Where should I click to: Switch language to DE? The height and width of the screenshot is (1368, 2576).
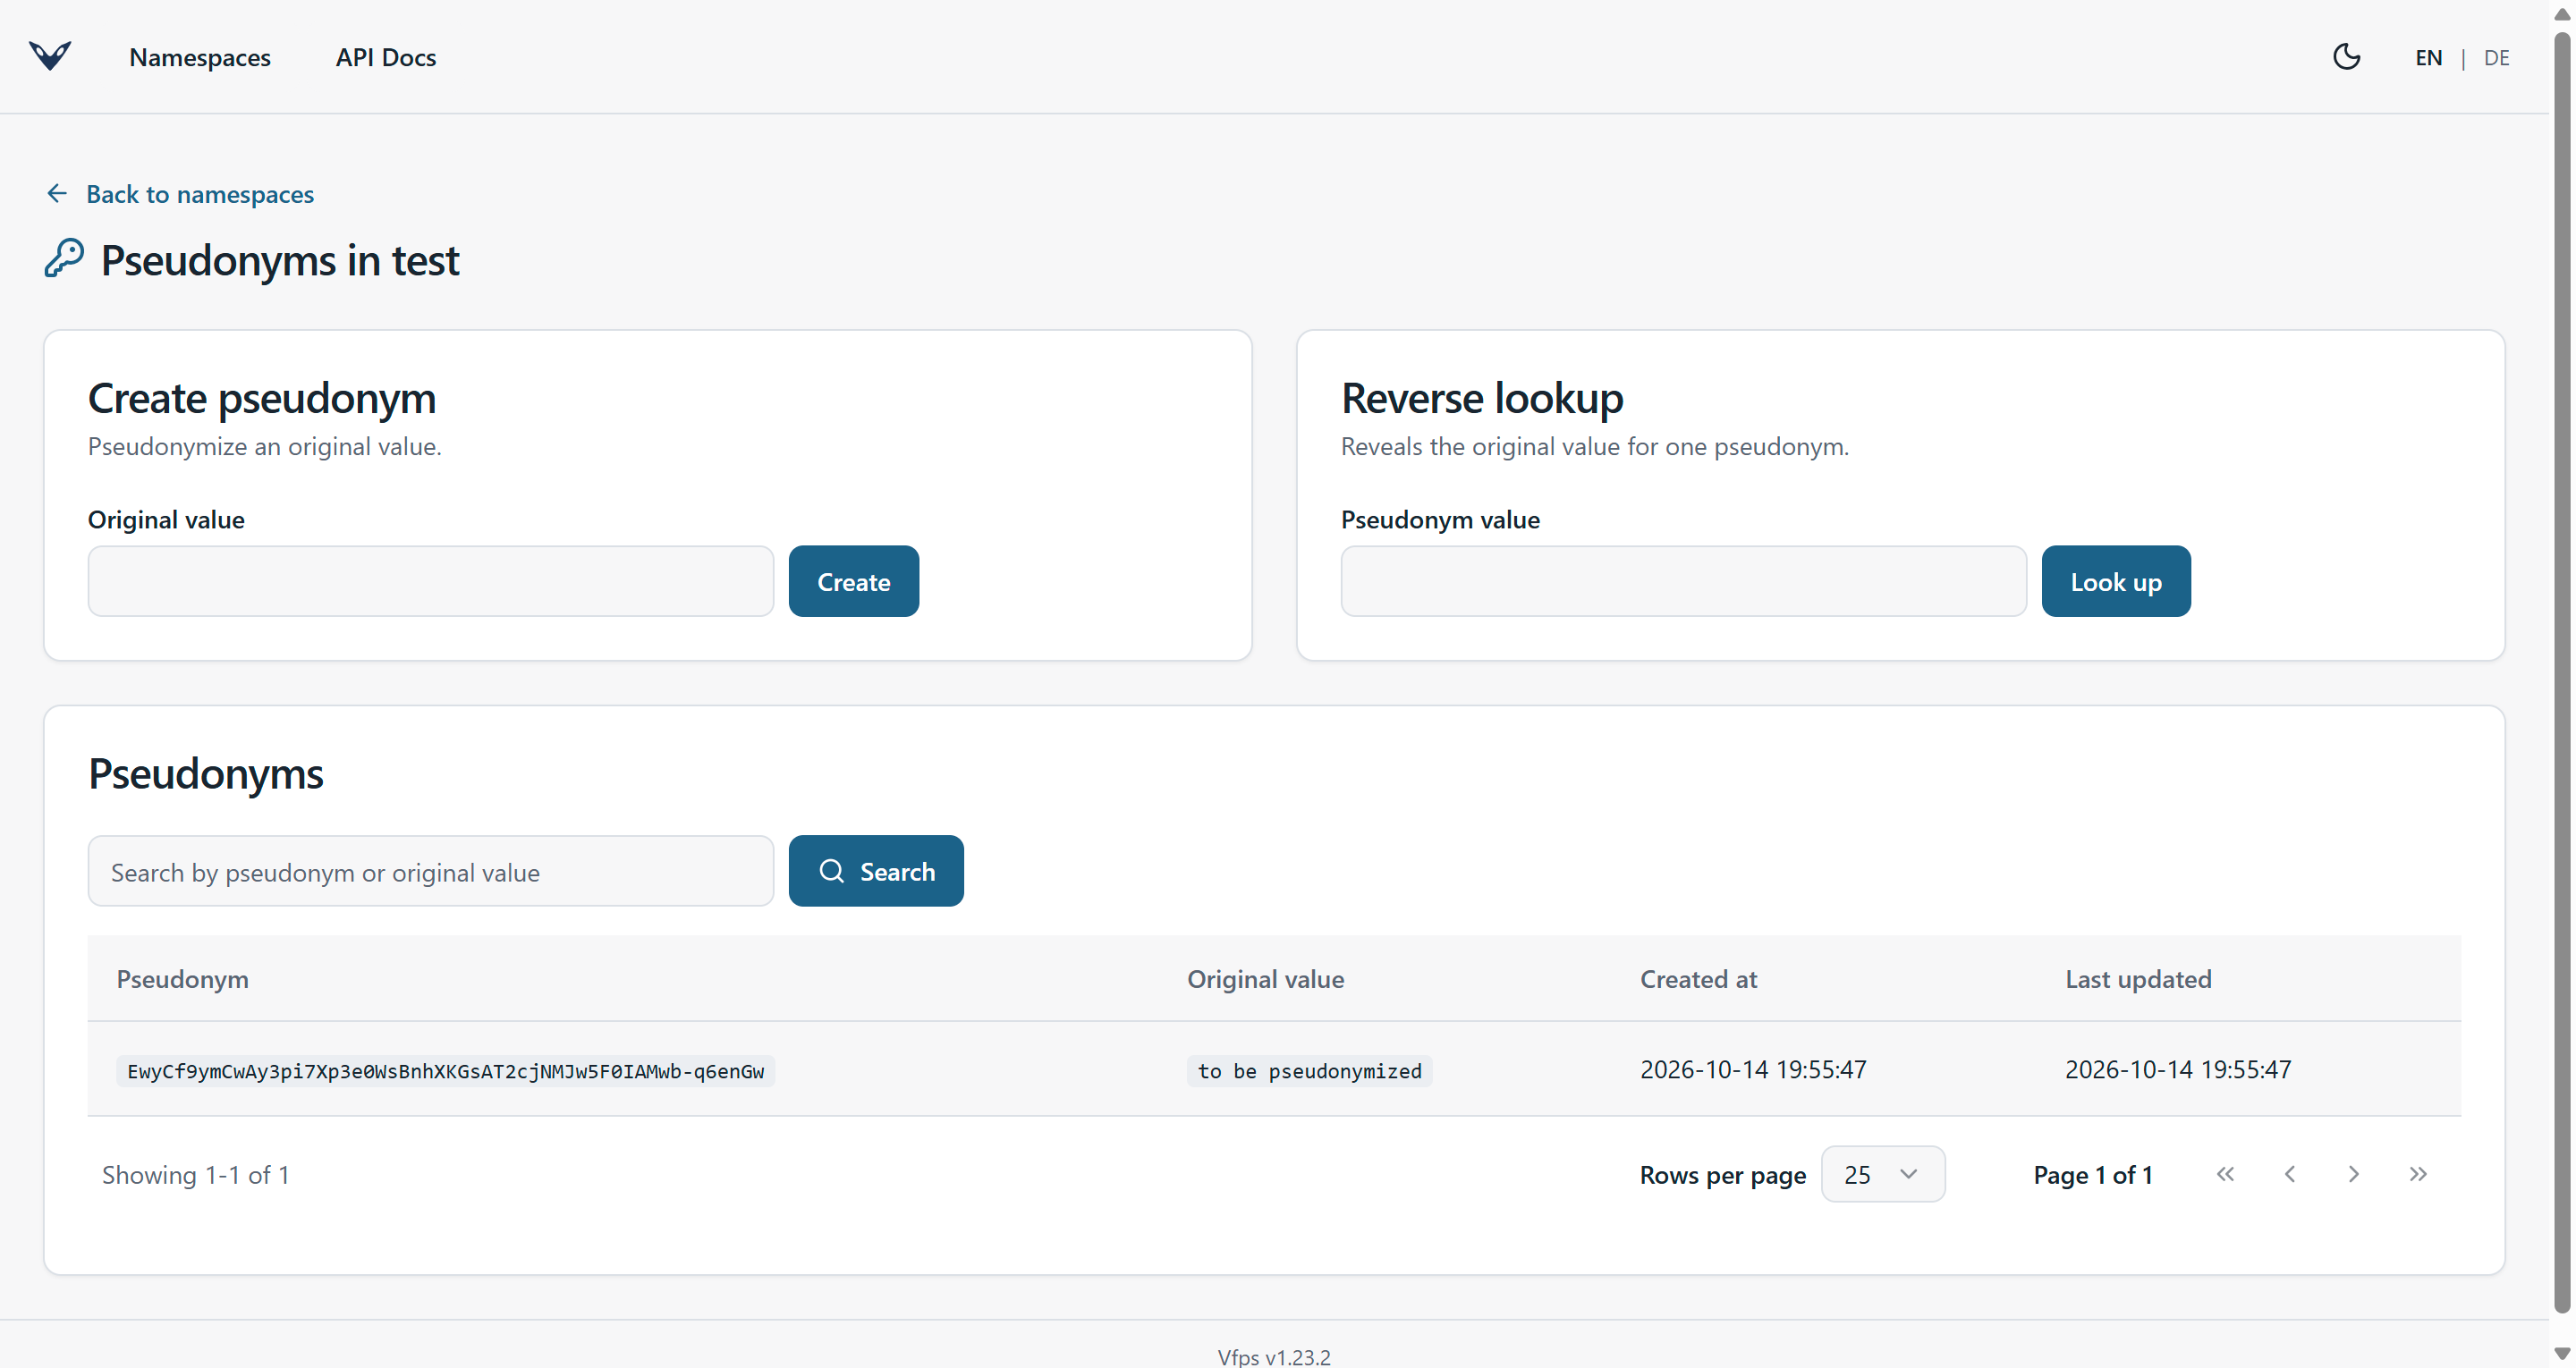(2496, 58)
